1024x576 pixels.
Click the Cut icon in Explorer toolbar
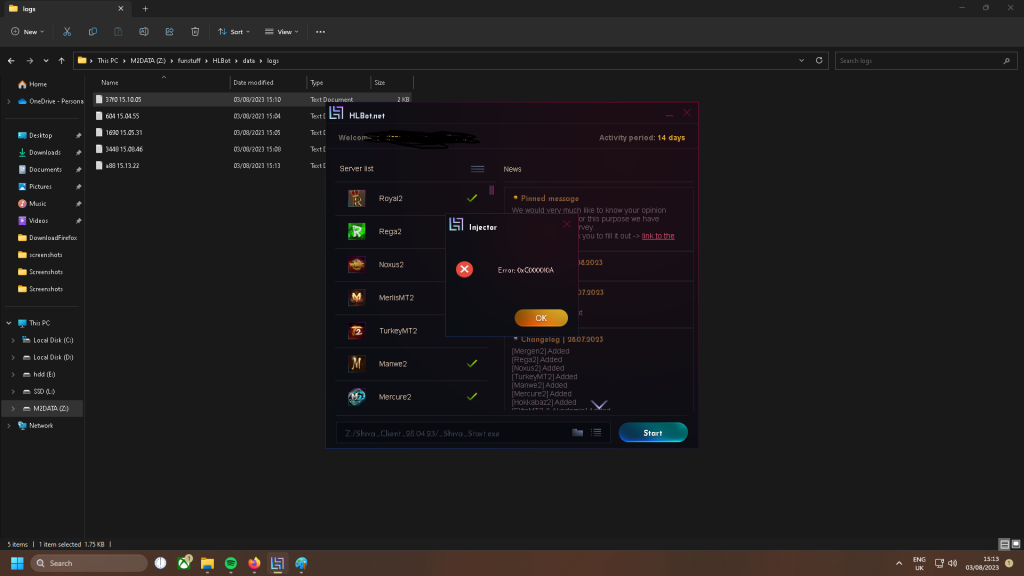[x=66, y=32]
